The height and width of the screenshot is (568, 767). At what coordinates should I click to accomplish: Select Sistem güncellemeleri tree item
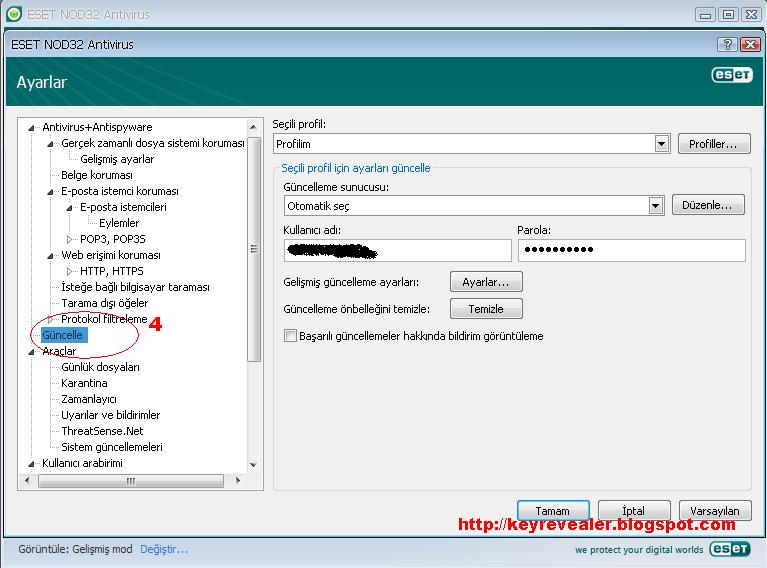(x=112, y=447)
